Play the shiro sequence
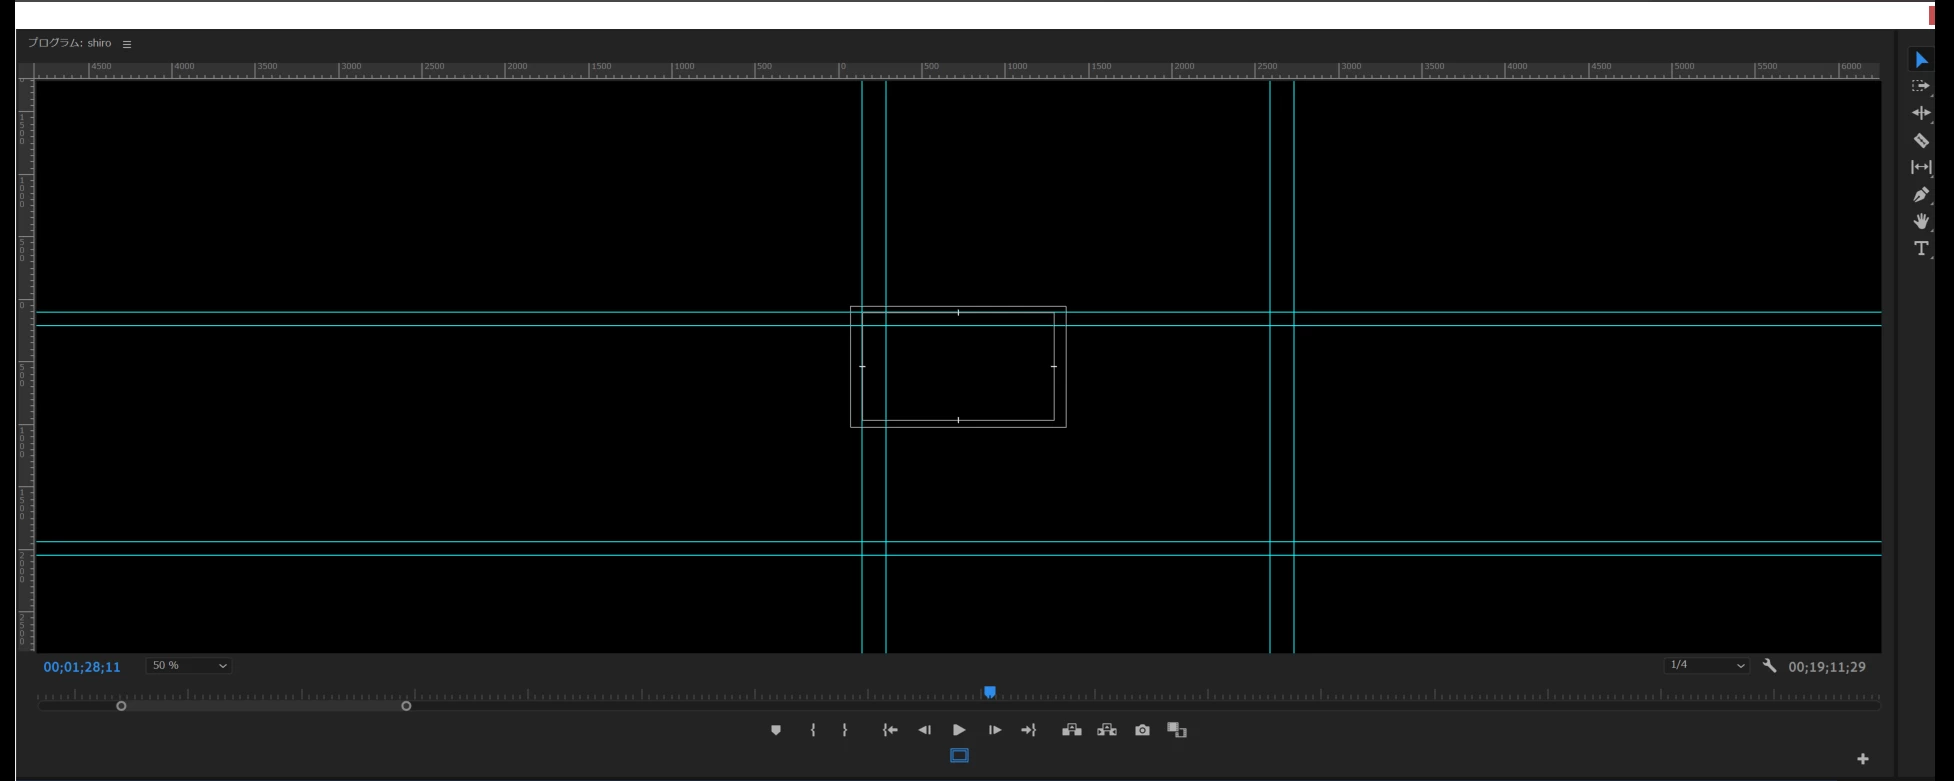 (959, 730)
